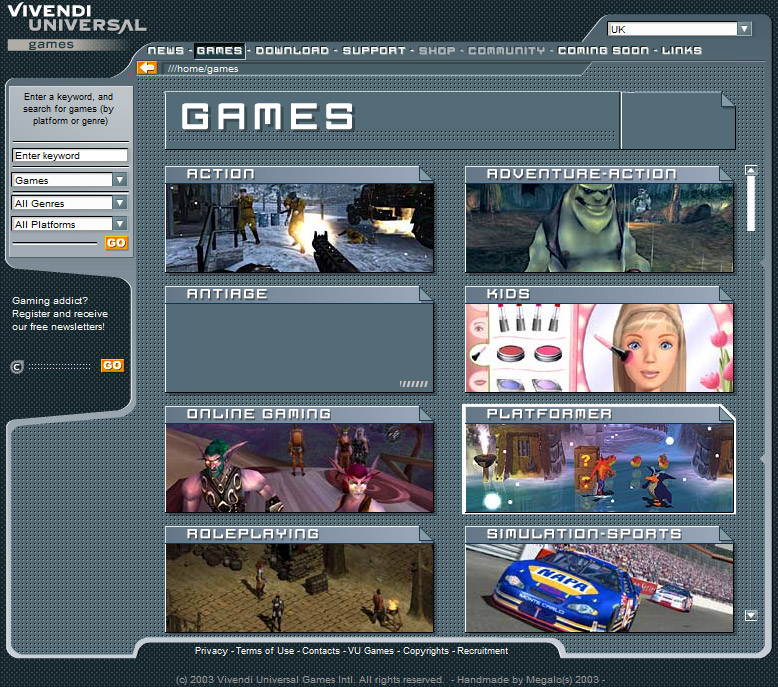Expand the Games category dropdown
778x687 pixels.
point(120,180)
